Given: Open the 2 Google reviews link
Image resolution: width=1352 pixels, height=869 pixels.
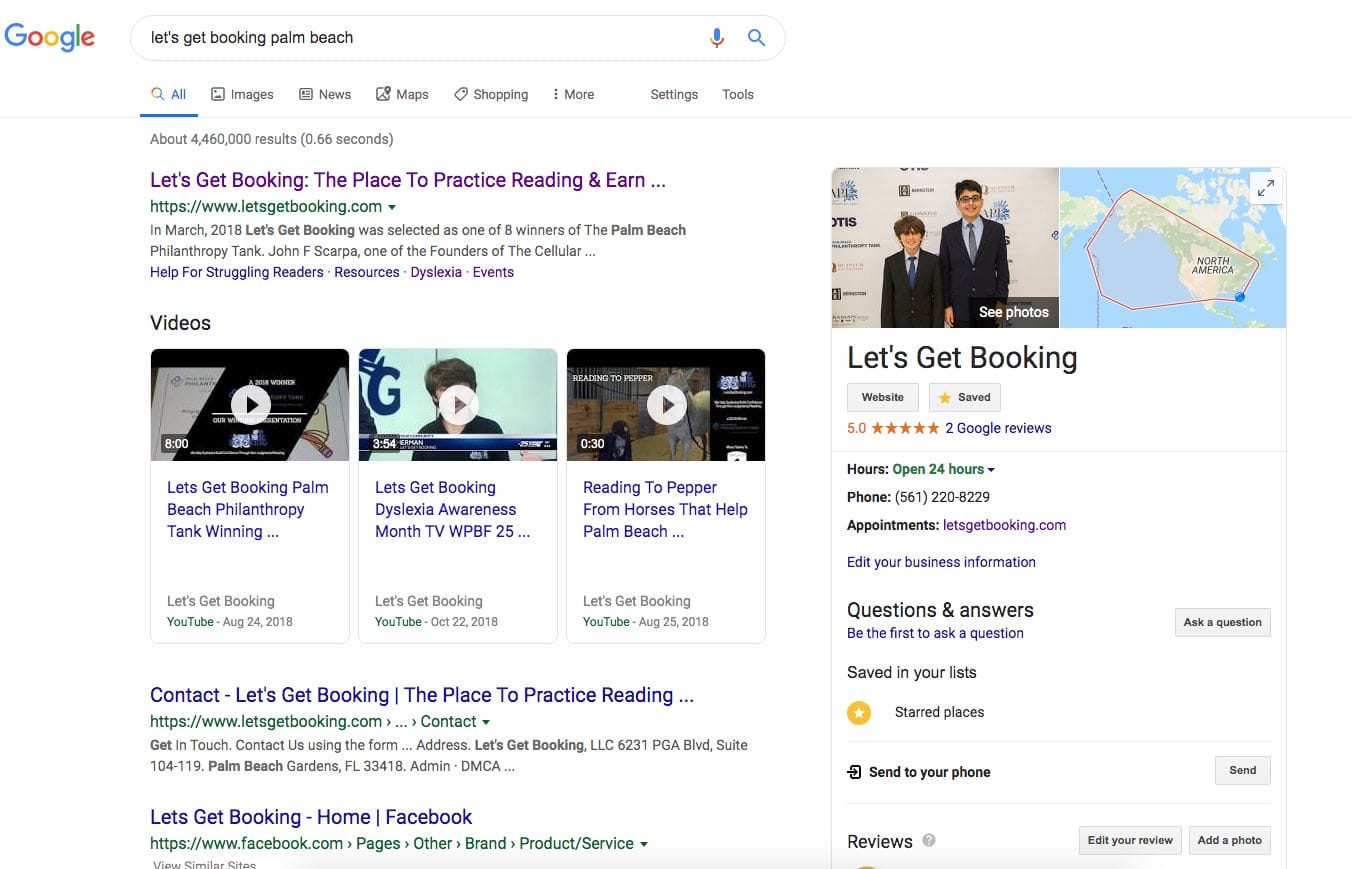Looking at the screenshot, I should pyautogui.click(x=998, y=428).
